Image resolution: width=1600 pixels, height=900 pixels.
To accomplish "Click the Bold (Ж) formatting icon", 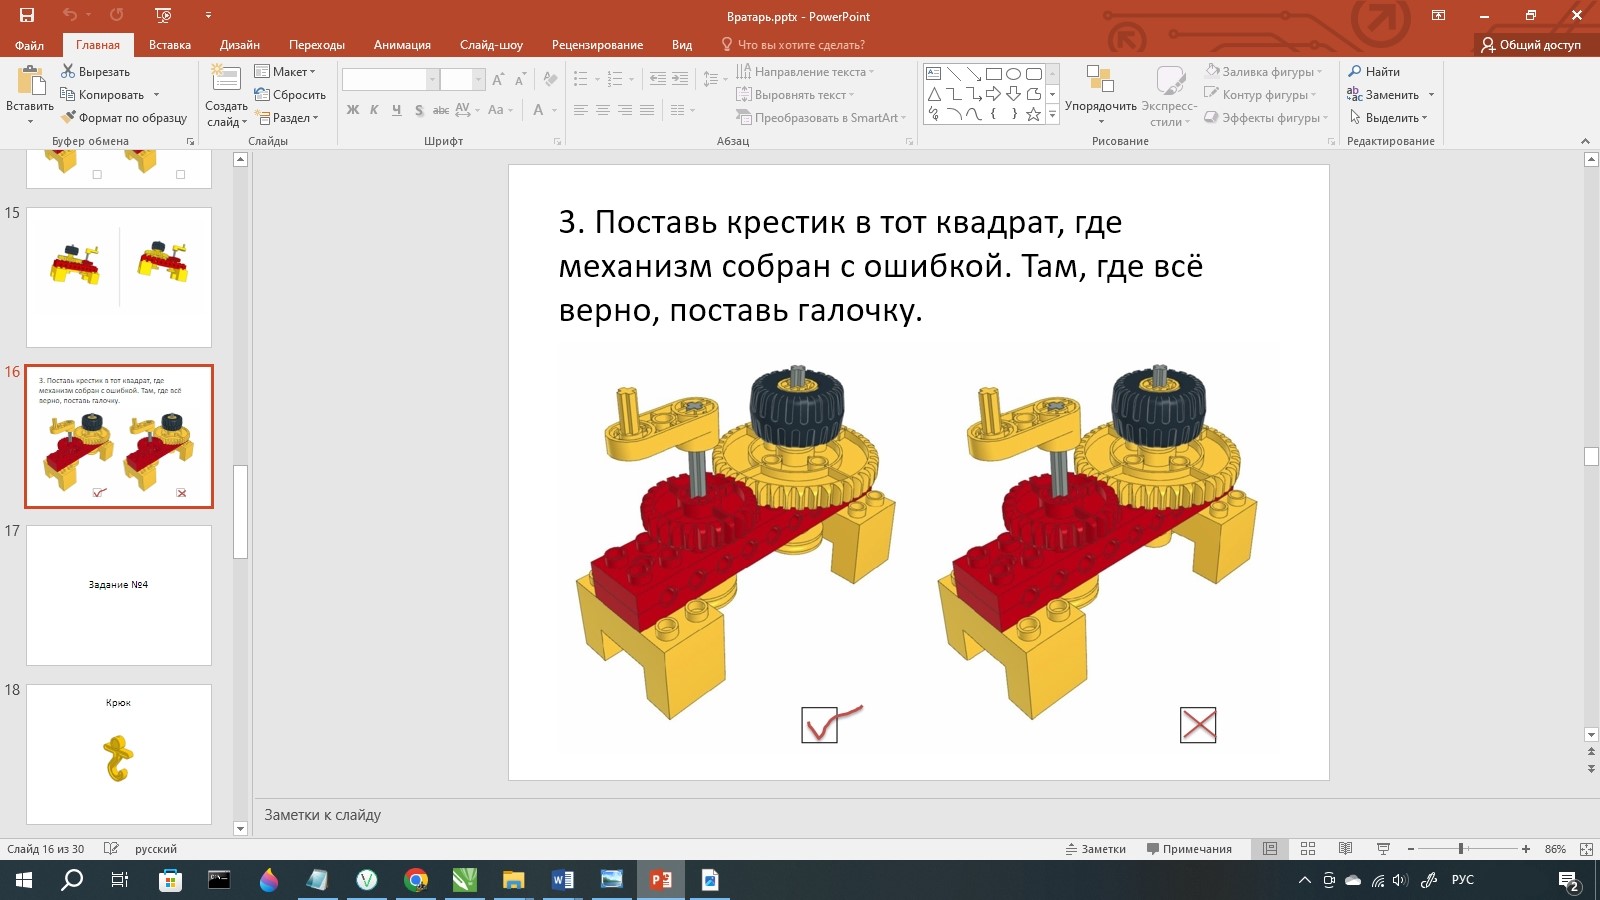I will [353, 110].
